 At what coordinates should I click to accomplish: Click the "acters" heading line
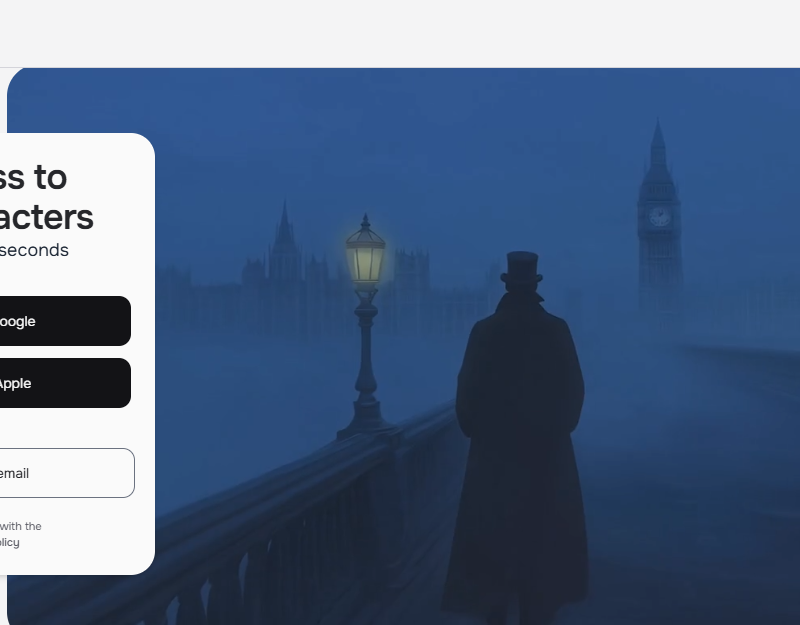(46, 217)
